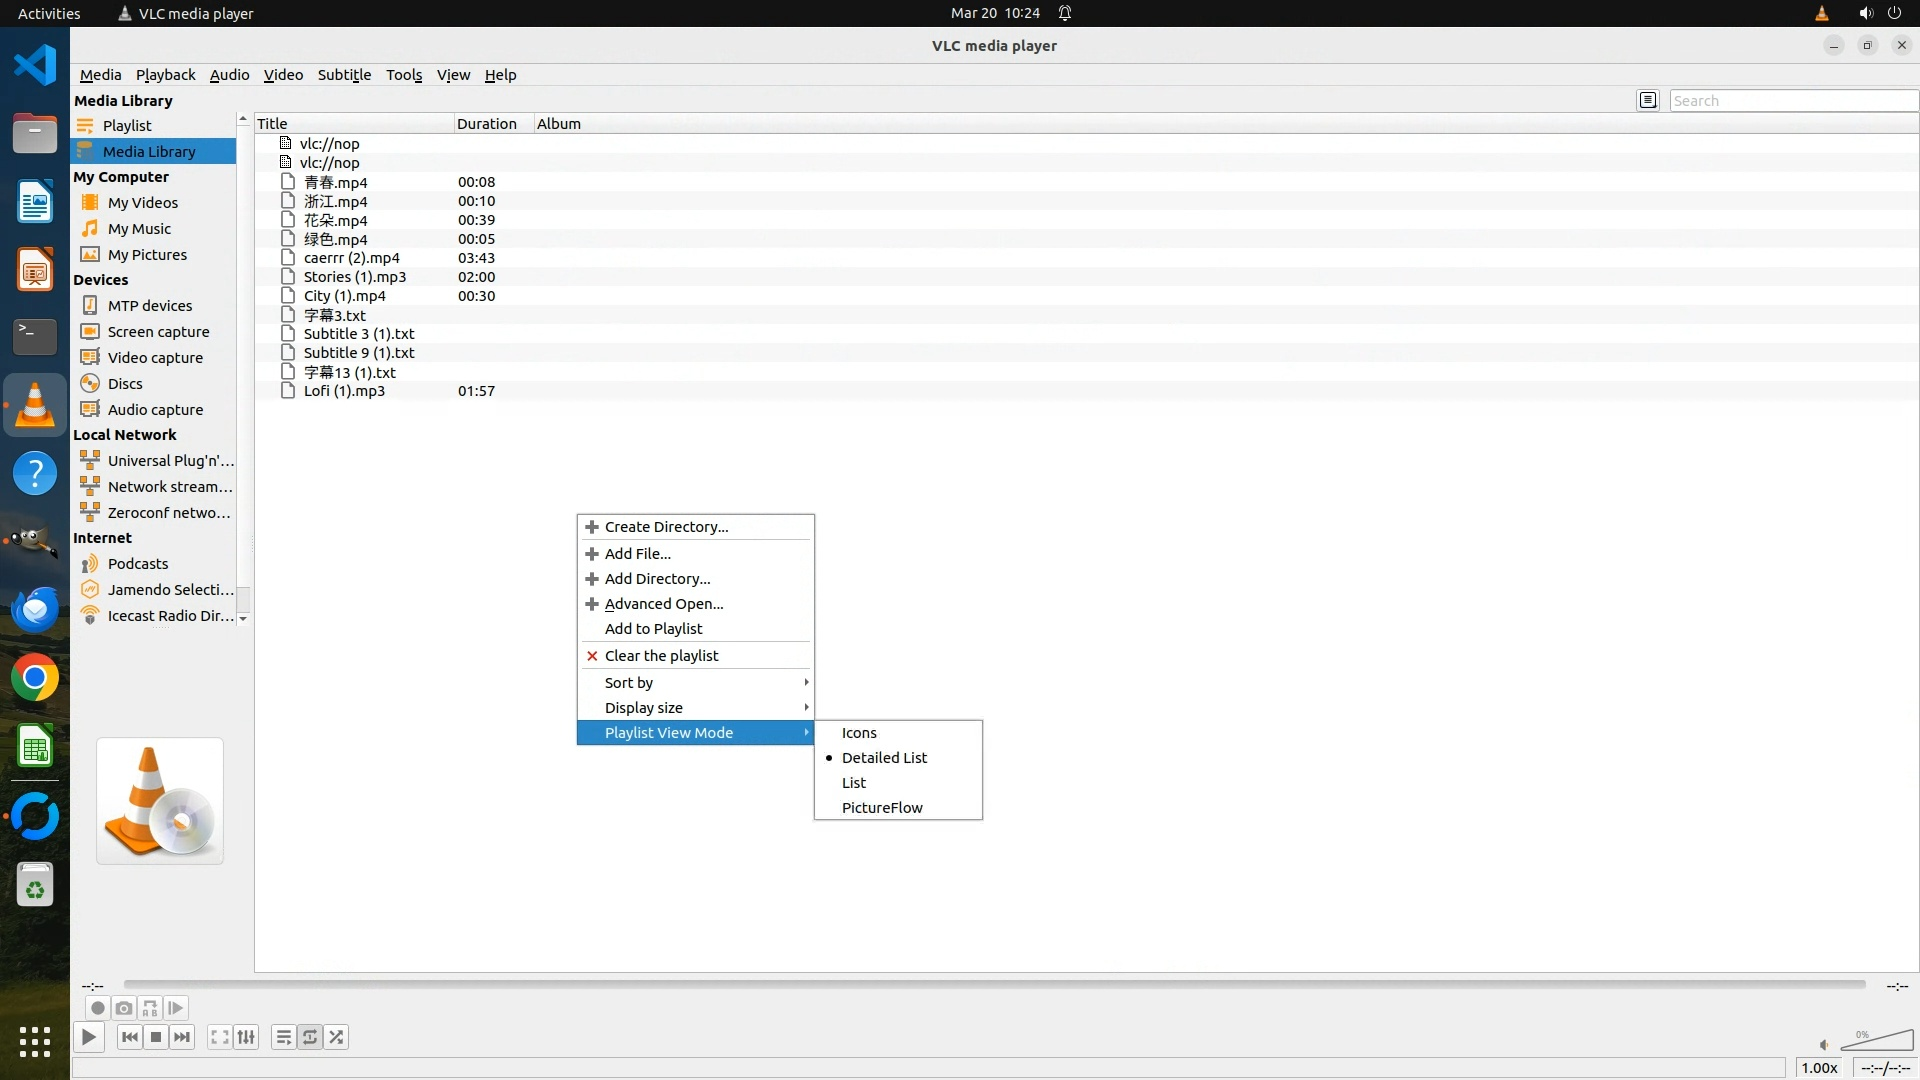The height and width of the screenshot is (1080, 1920).
Task: Click the playlist view toggle icon near search
Action: pyautogui.click(x=1648, y=100)
